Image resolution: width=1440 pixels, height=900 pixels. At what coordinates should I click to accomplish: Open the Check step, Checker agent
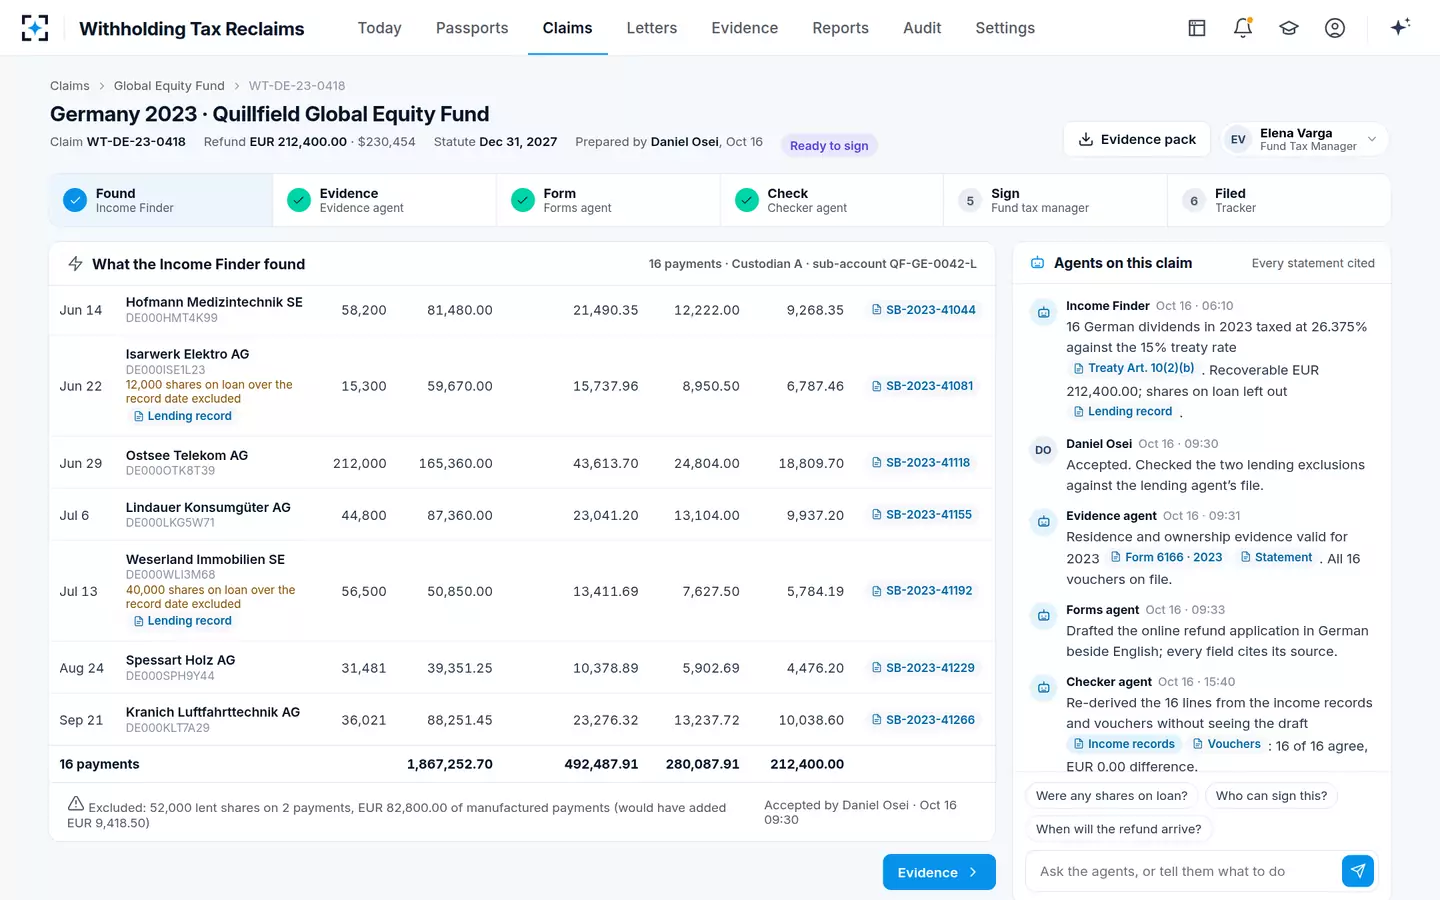pyautogui.click(x=832, y=200)
